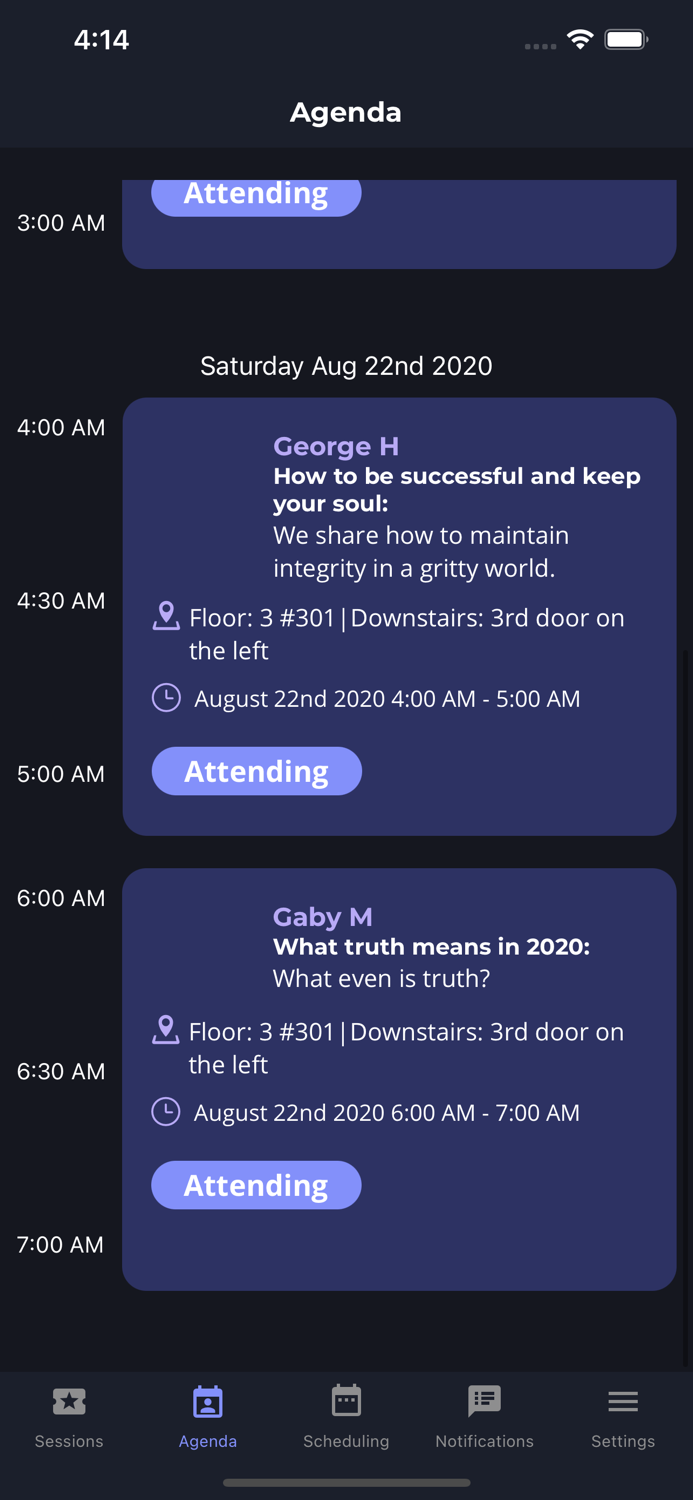Toggle the partially visible Attending button at top
The image size is (693, 1500).
256,196
